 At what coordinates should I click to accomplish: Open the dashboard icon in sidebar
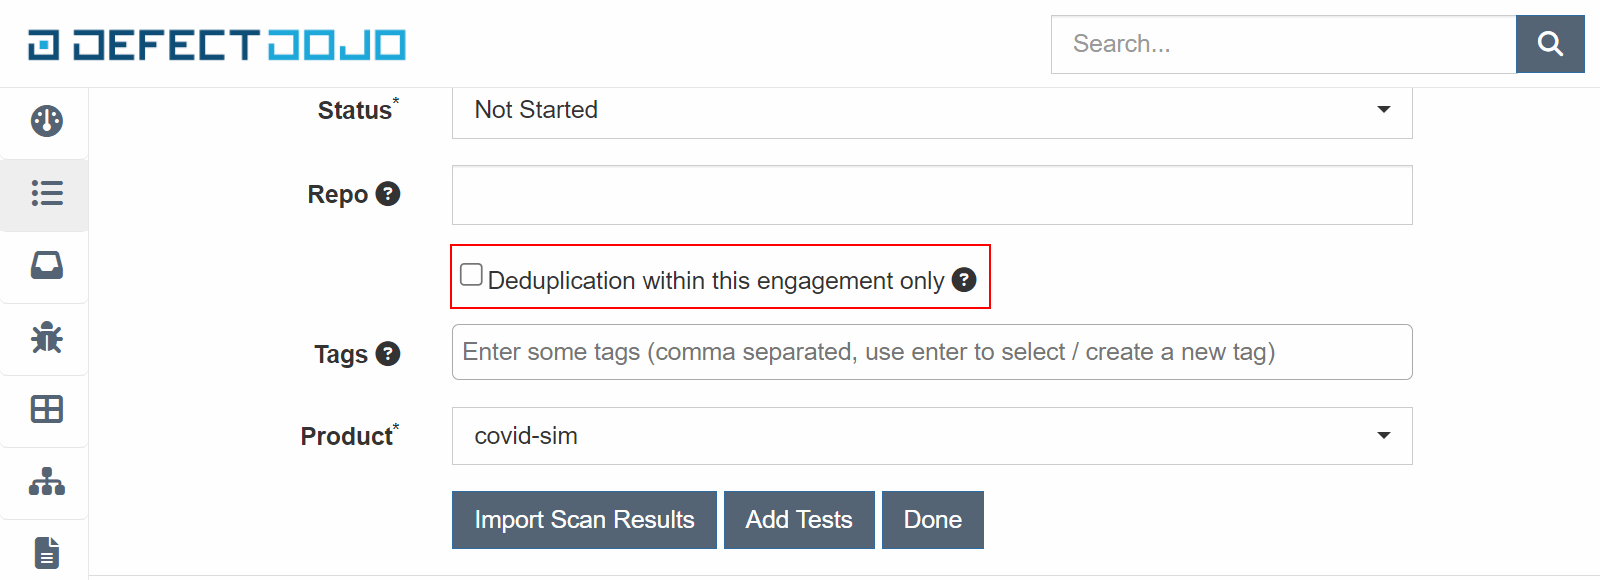(x=46, y=121)
